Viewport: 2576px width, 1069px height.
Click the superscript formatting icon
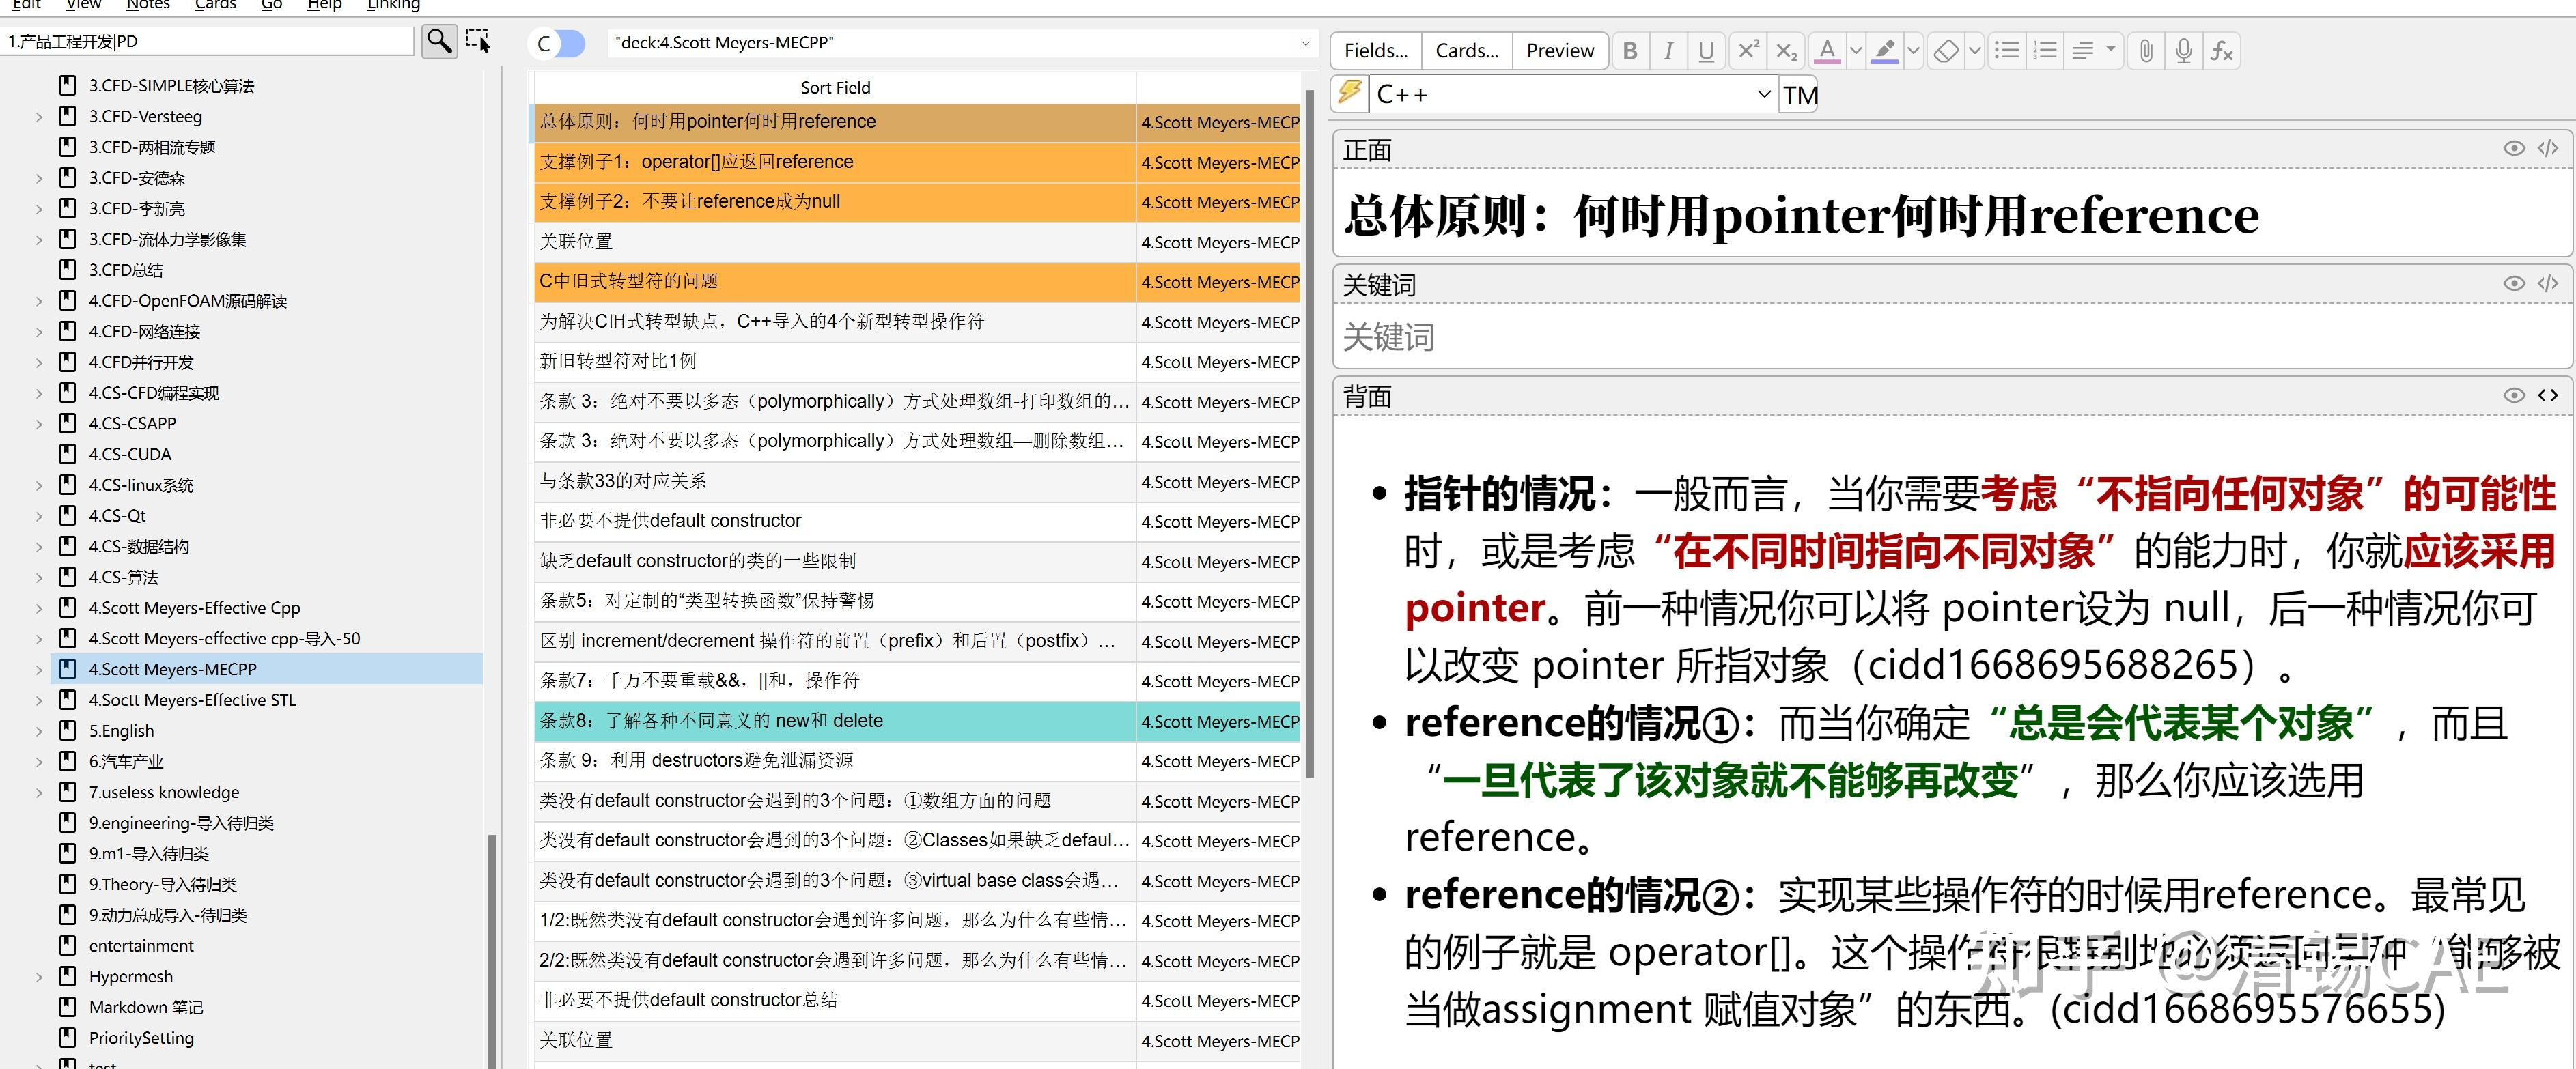[1748, 51]
